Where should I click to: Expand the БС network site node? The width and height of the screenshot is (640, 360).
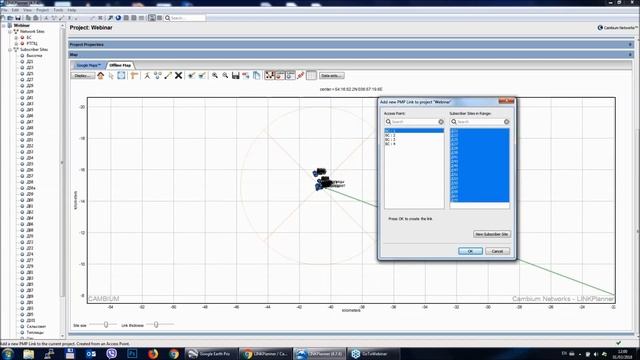16,38
